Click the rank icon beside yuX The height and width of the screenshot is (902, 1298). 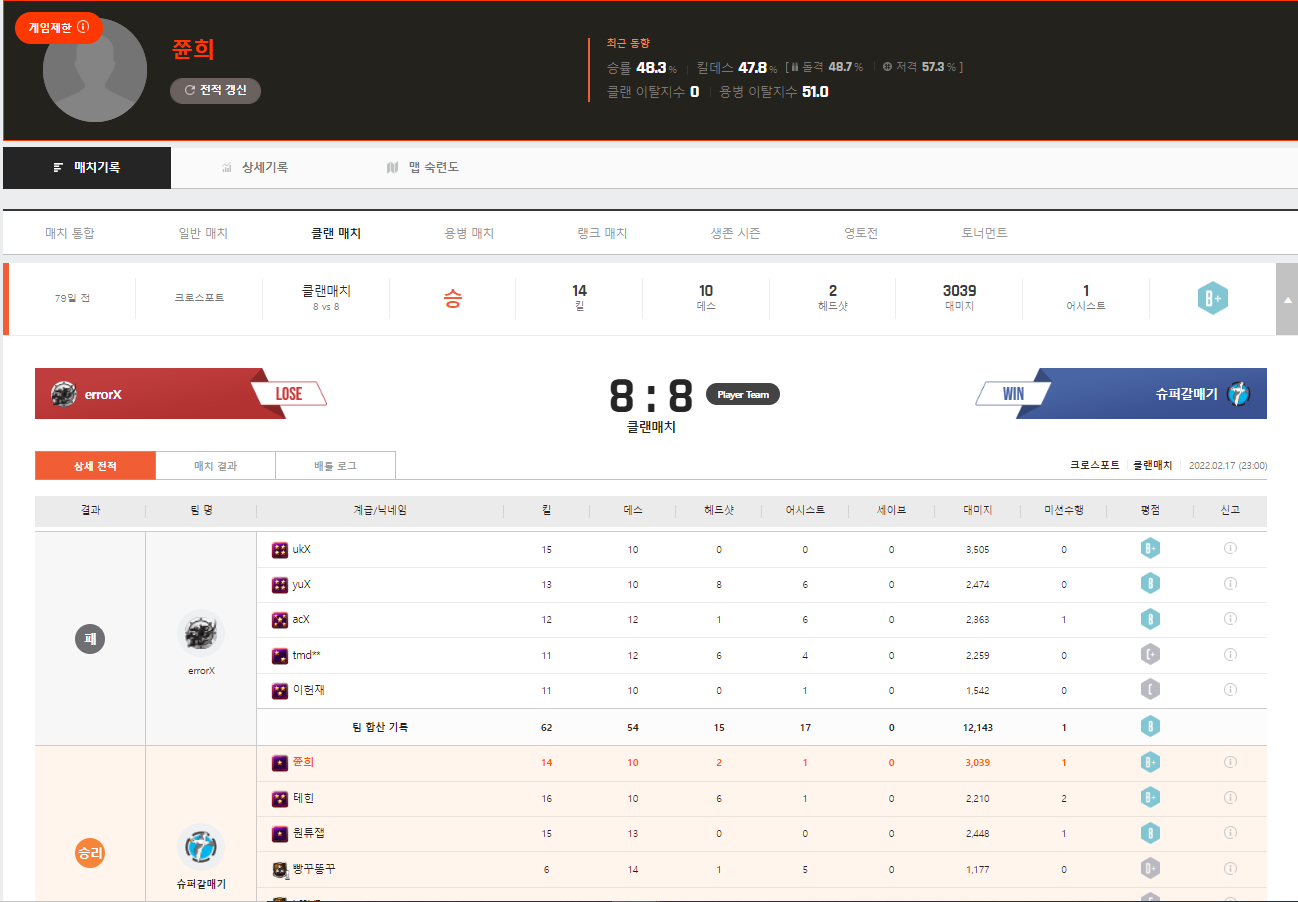(x=280, y=585)
